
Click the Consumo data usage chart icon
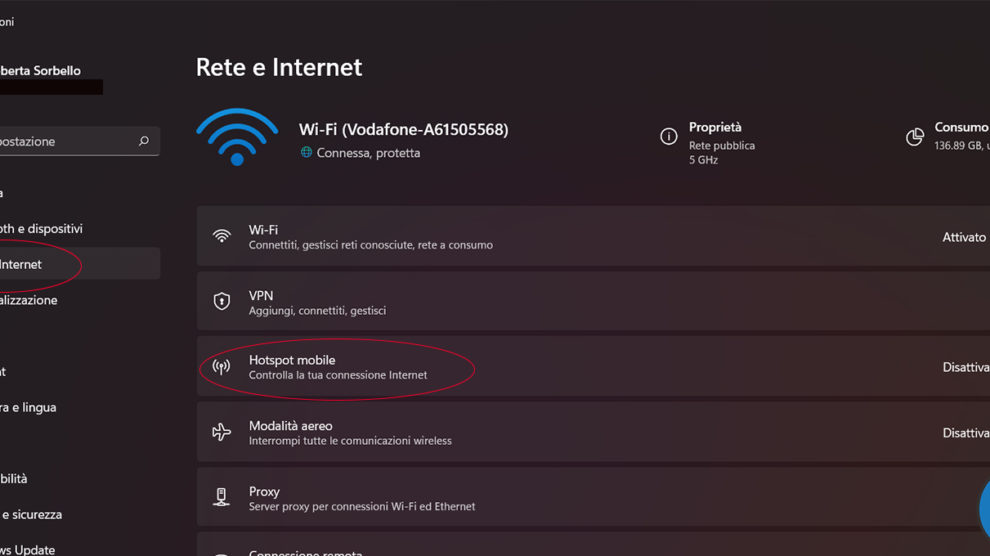[914, 137]
